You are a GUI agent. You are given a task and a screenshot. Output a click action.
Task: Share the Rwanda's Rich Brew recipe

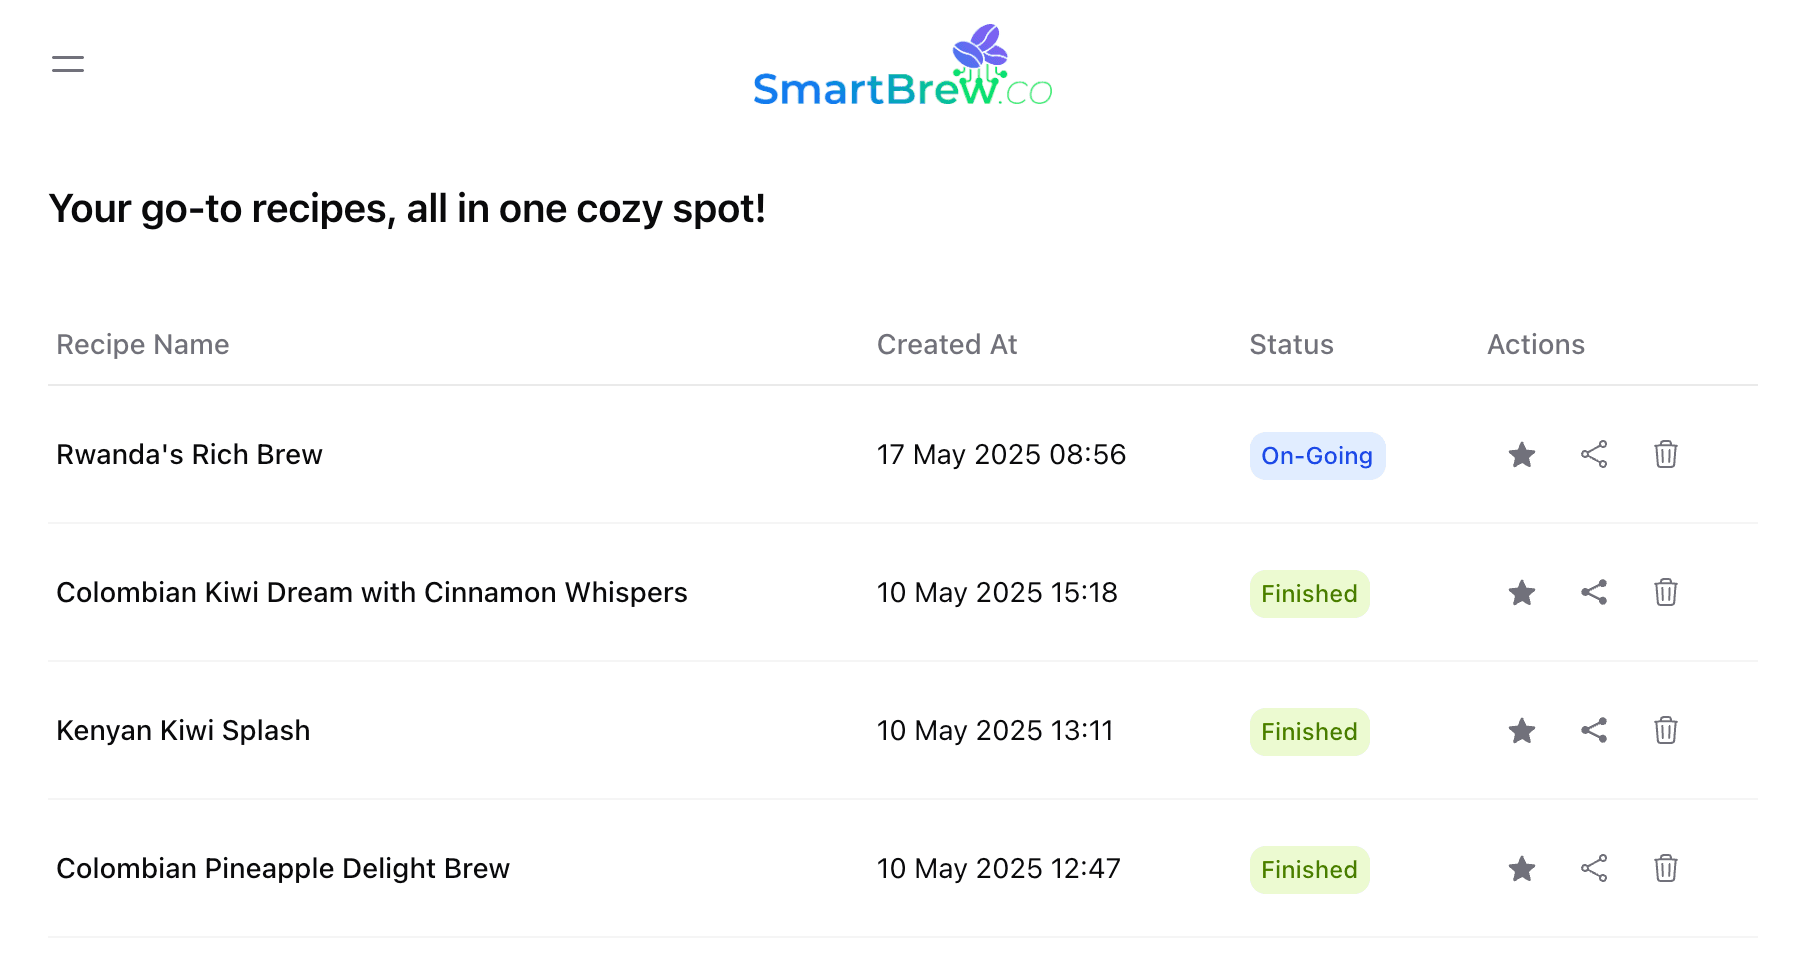[x=1593, y=455]
